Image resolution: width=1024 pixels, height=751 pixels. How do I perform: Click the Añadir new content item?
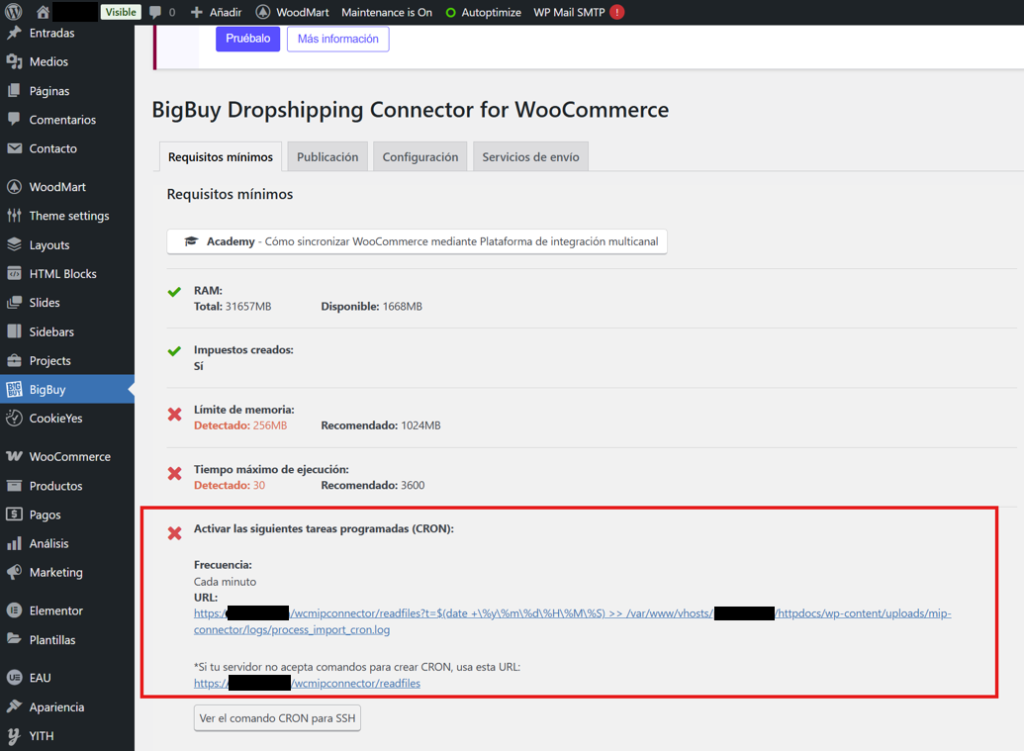click(217, 12)
